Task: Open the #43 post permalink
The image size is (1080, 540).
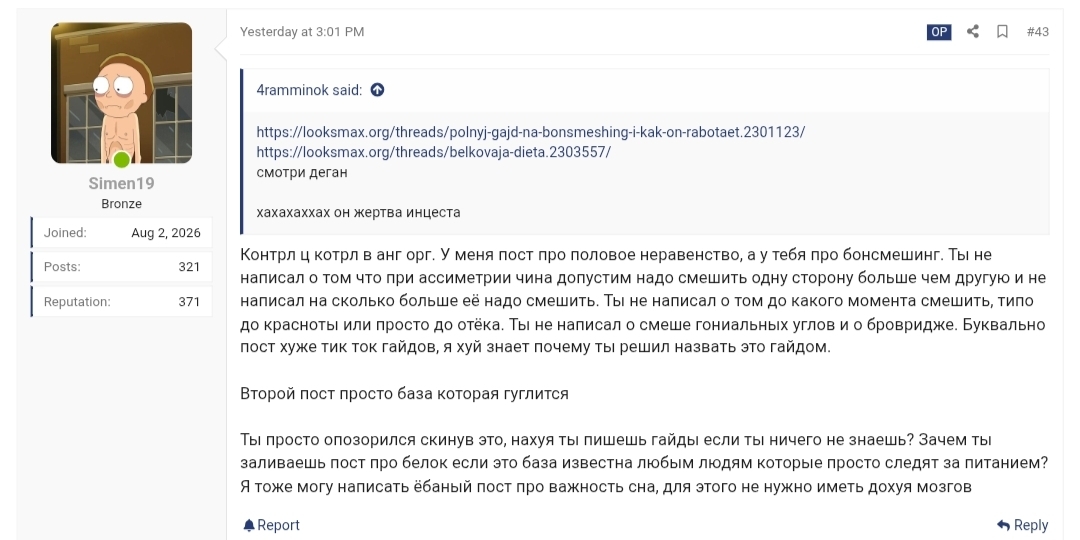Action: (x=1037, y=32)
